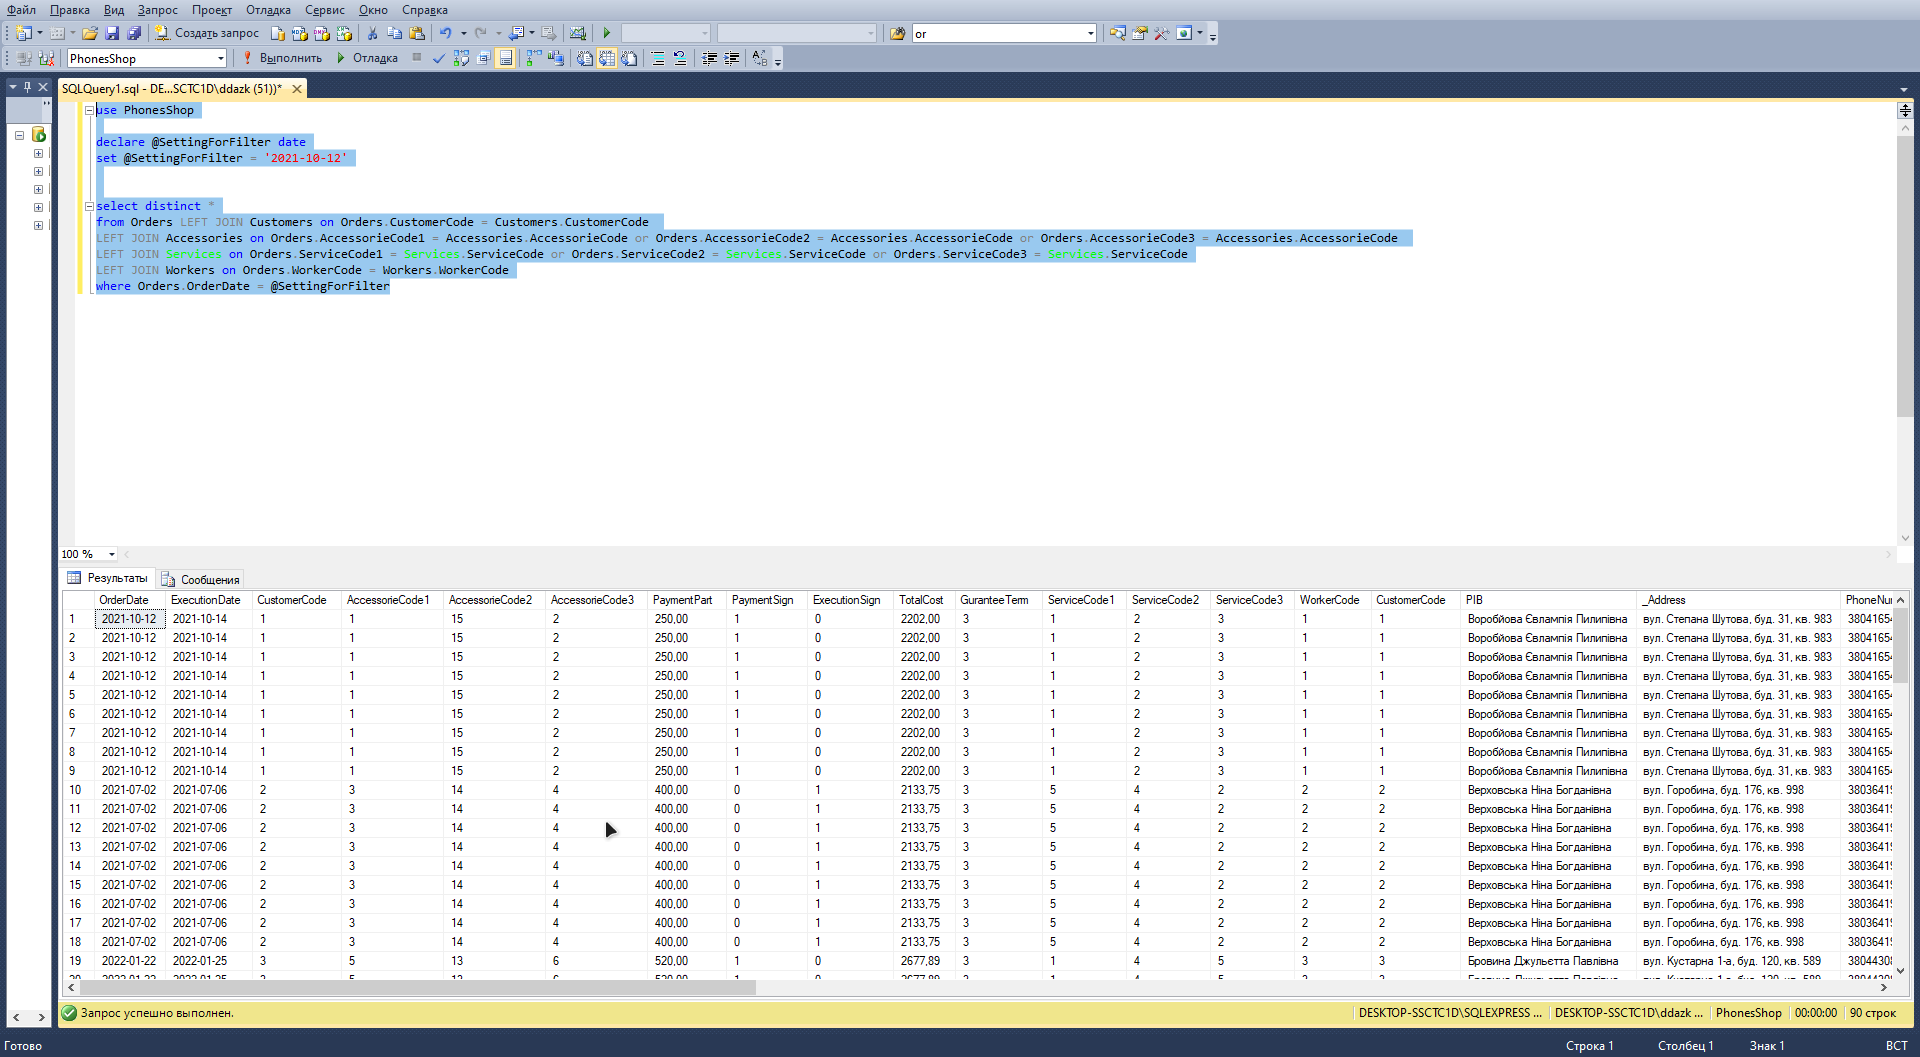Switch to the Результаты tab

pyautogui.click(x=108, y=578)
